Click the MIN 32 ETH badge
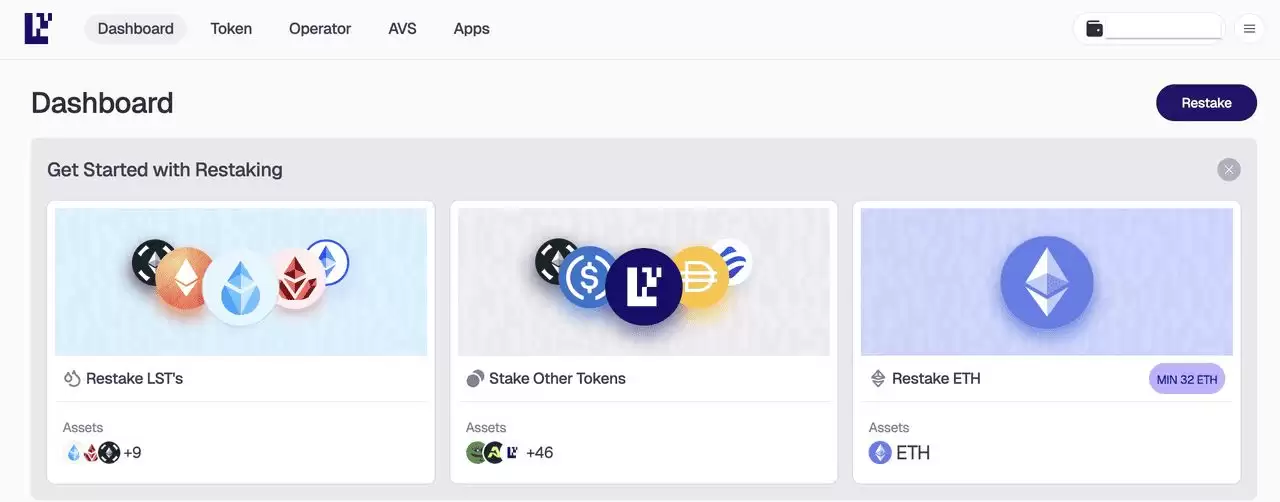This screenshot has width=1280, height=502. 1186,379
